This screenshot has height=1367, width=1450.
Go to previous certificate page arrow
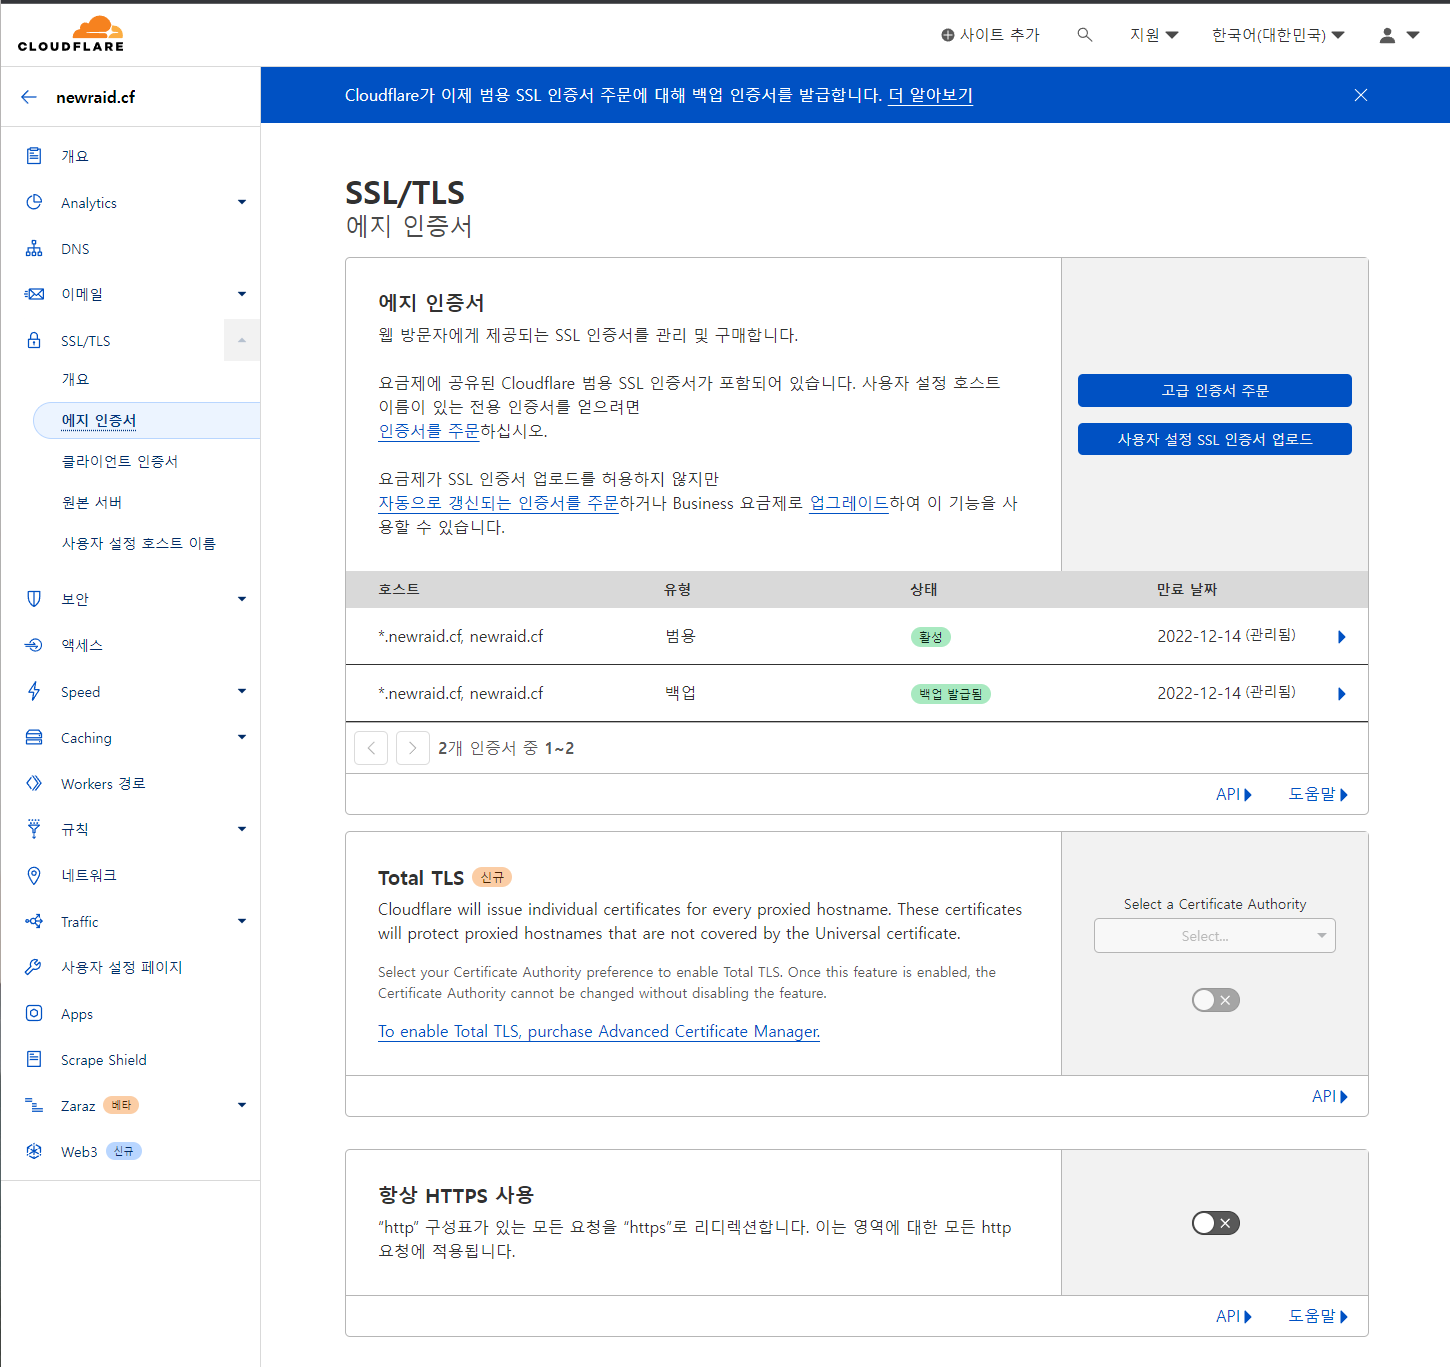[x=371, y=748]
